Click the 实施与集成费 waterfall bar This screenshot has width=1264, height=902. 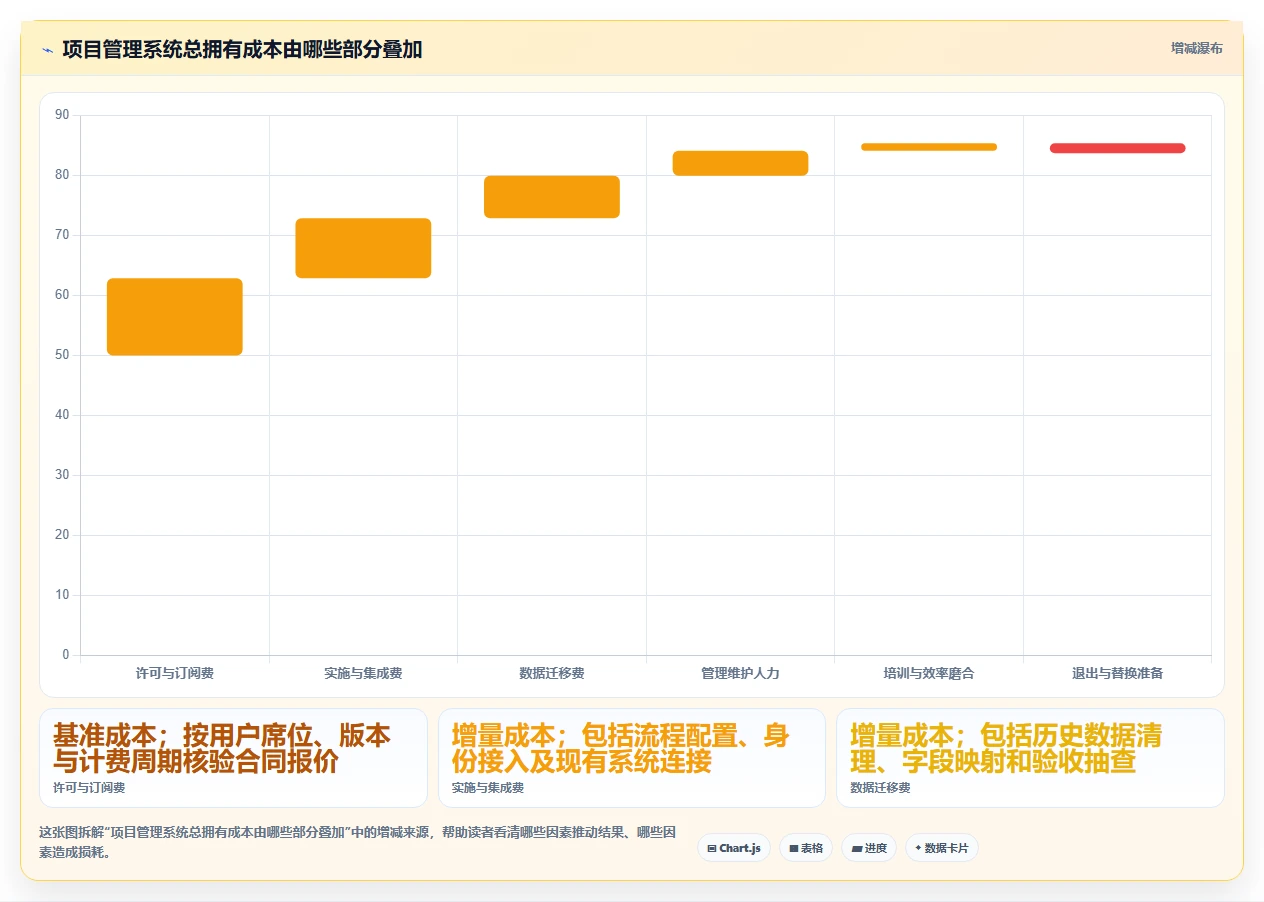click(363, 248)
